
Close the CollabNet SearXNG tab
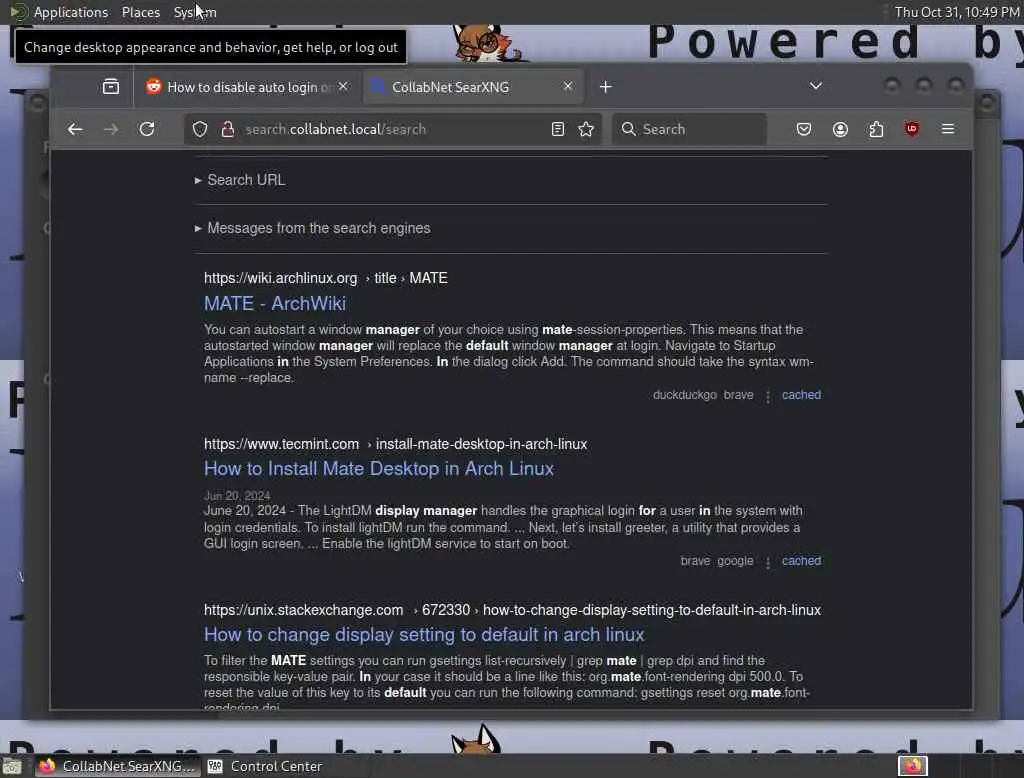pyautogui.click(x=568, y=86)
